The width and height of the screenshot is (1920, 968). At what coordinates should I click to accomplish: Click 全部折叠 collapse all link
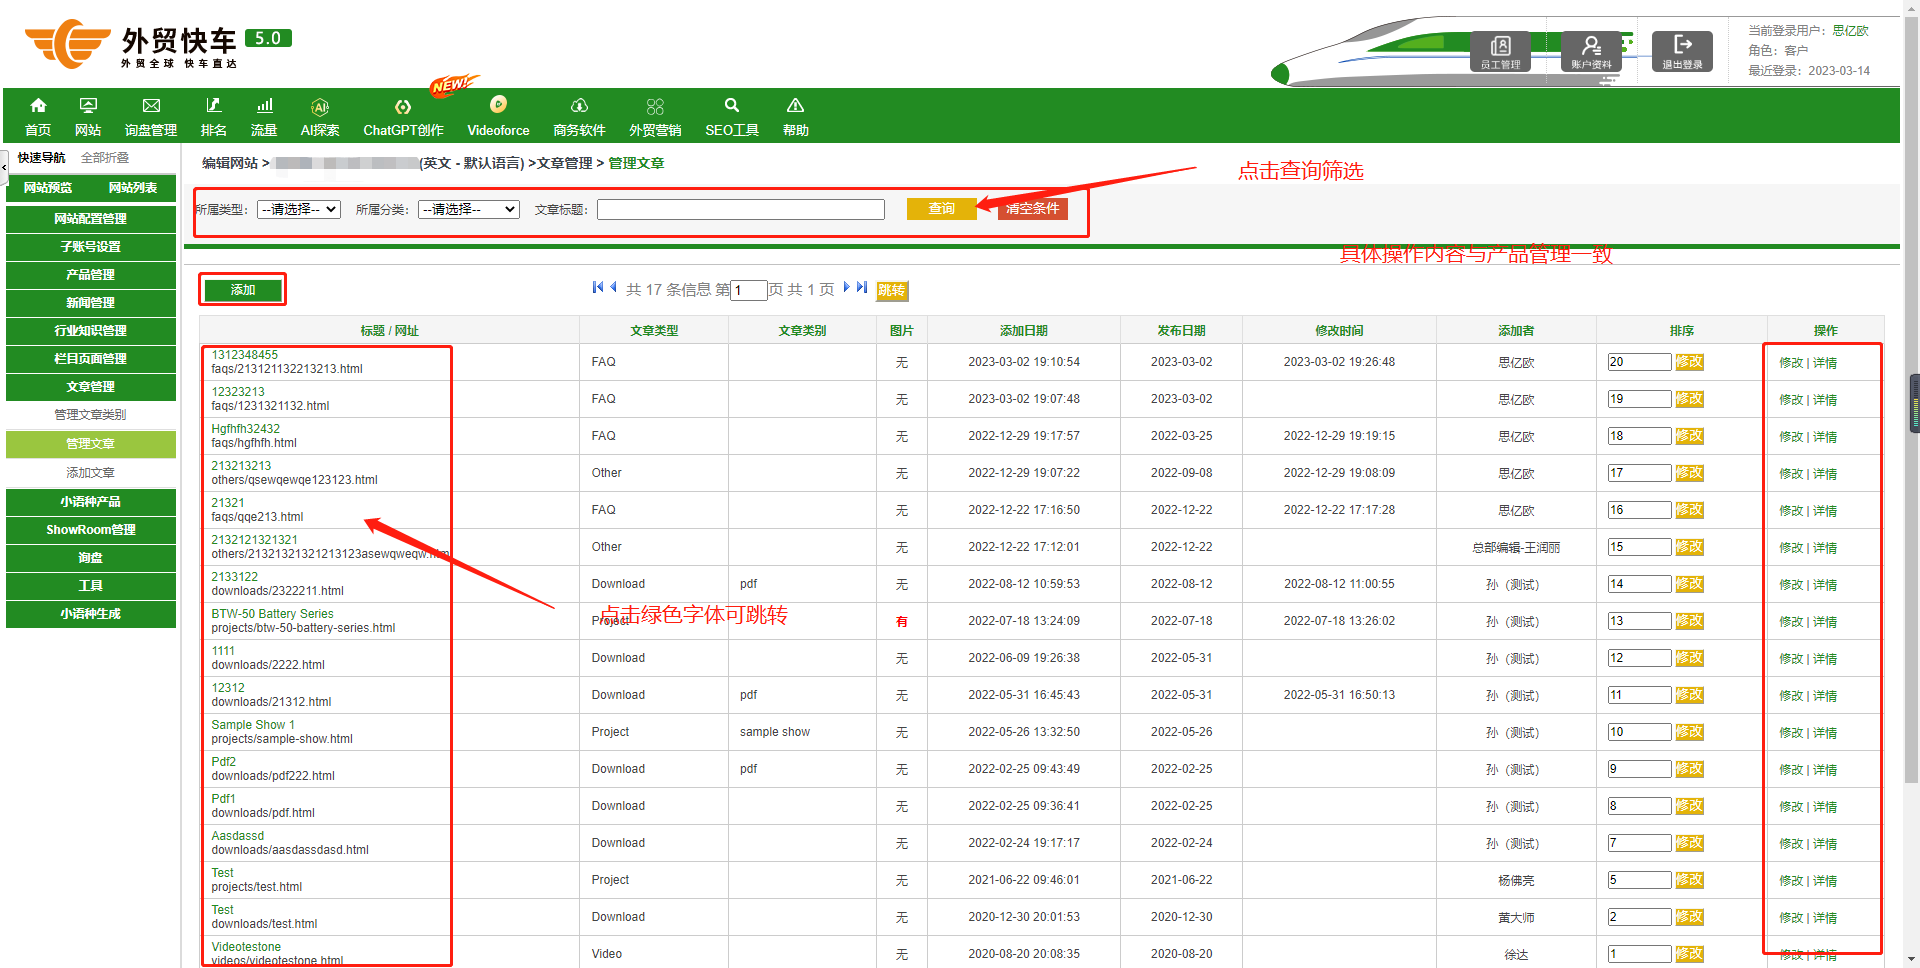(105, 158)
